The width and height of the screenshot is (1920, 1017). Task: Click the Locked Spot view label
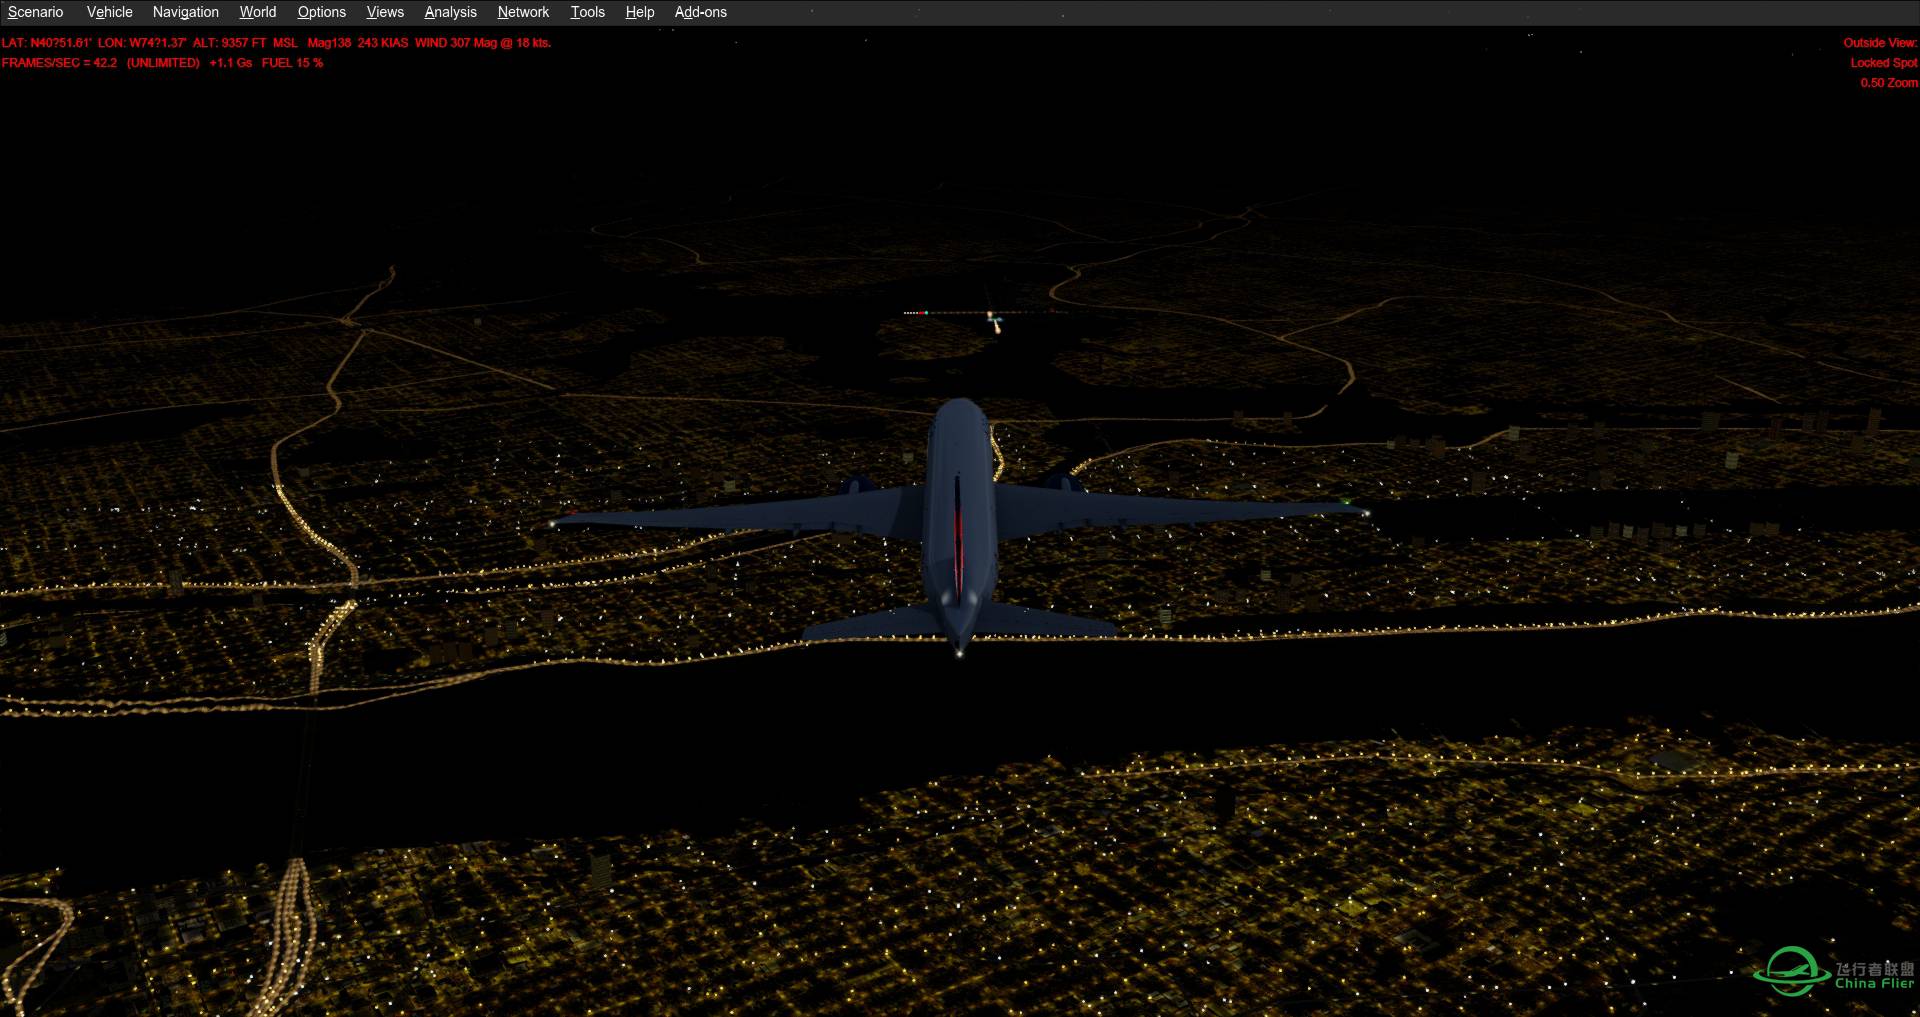click(x=1880, y=62)
